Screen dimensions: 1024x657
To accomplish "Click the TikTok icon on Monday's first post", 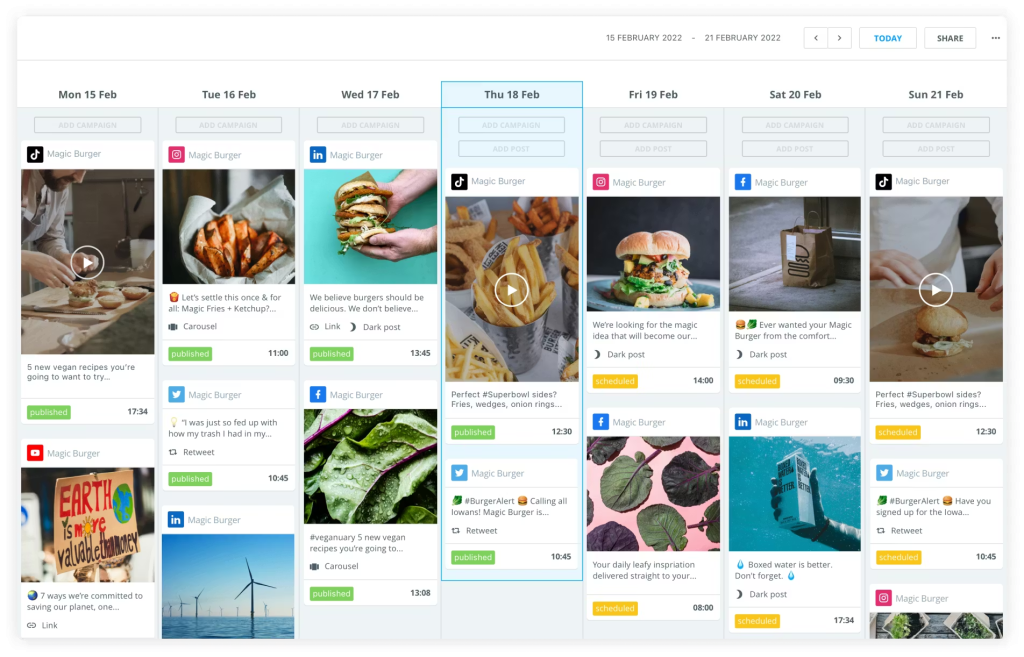I will tap(35, 154).
